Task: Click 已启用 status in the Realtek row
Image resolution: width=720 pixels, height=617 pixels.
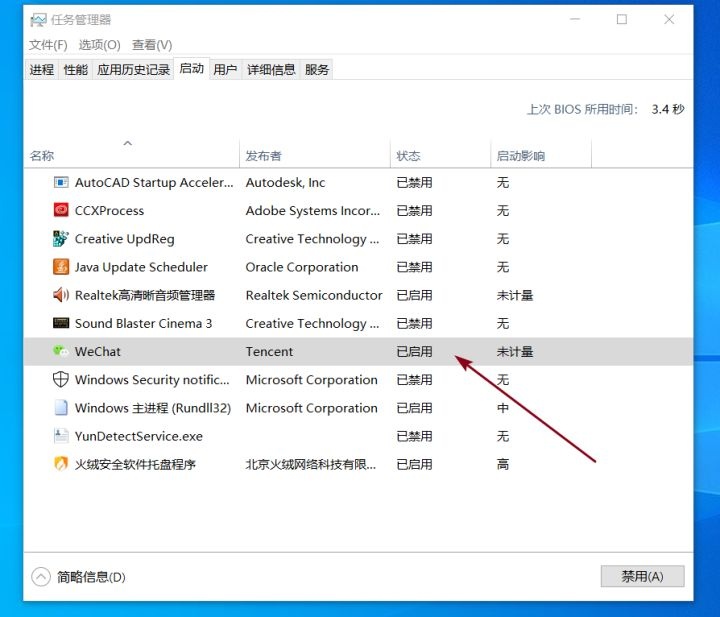Action: coord(415,295)
